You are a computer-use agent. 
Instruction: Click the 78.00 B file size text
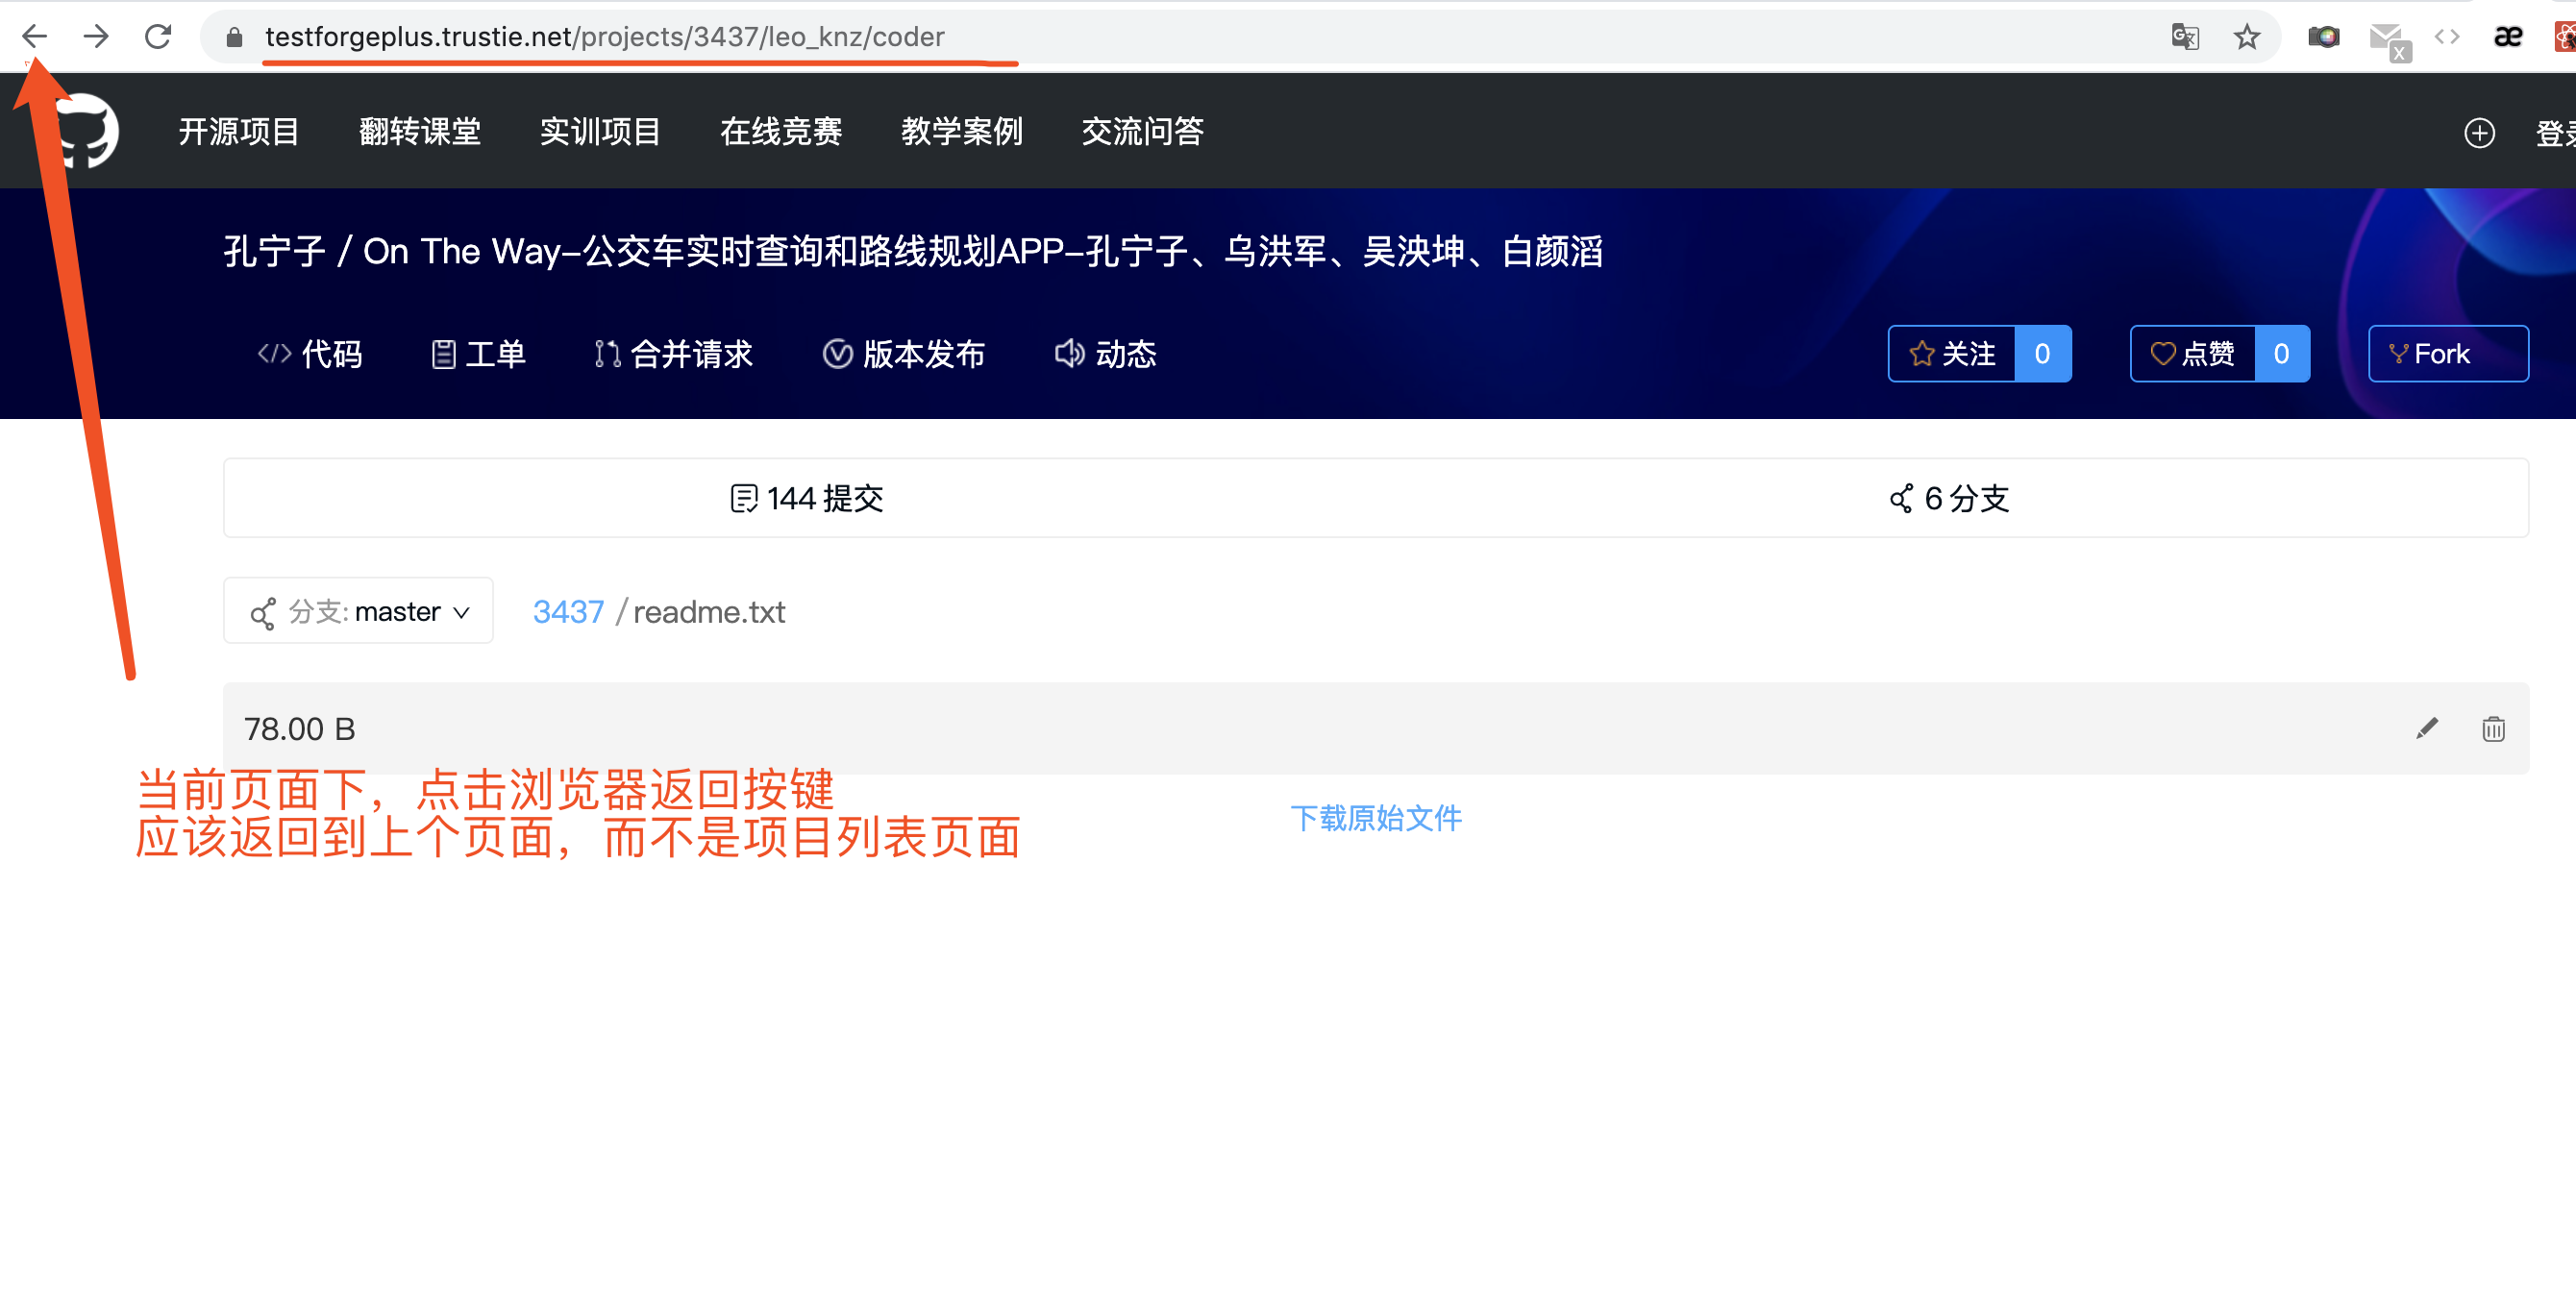tap(300, 729)
